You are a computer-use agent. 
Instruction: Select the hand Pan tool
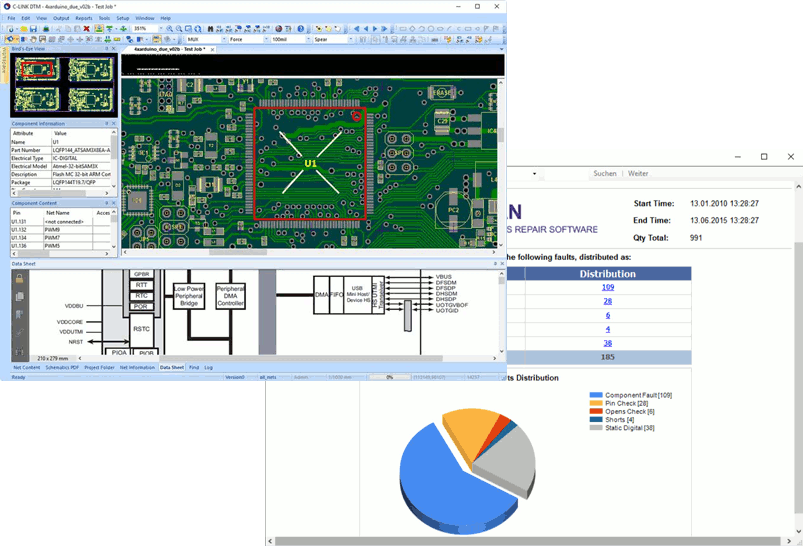click(x=33, y=39)
